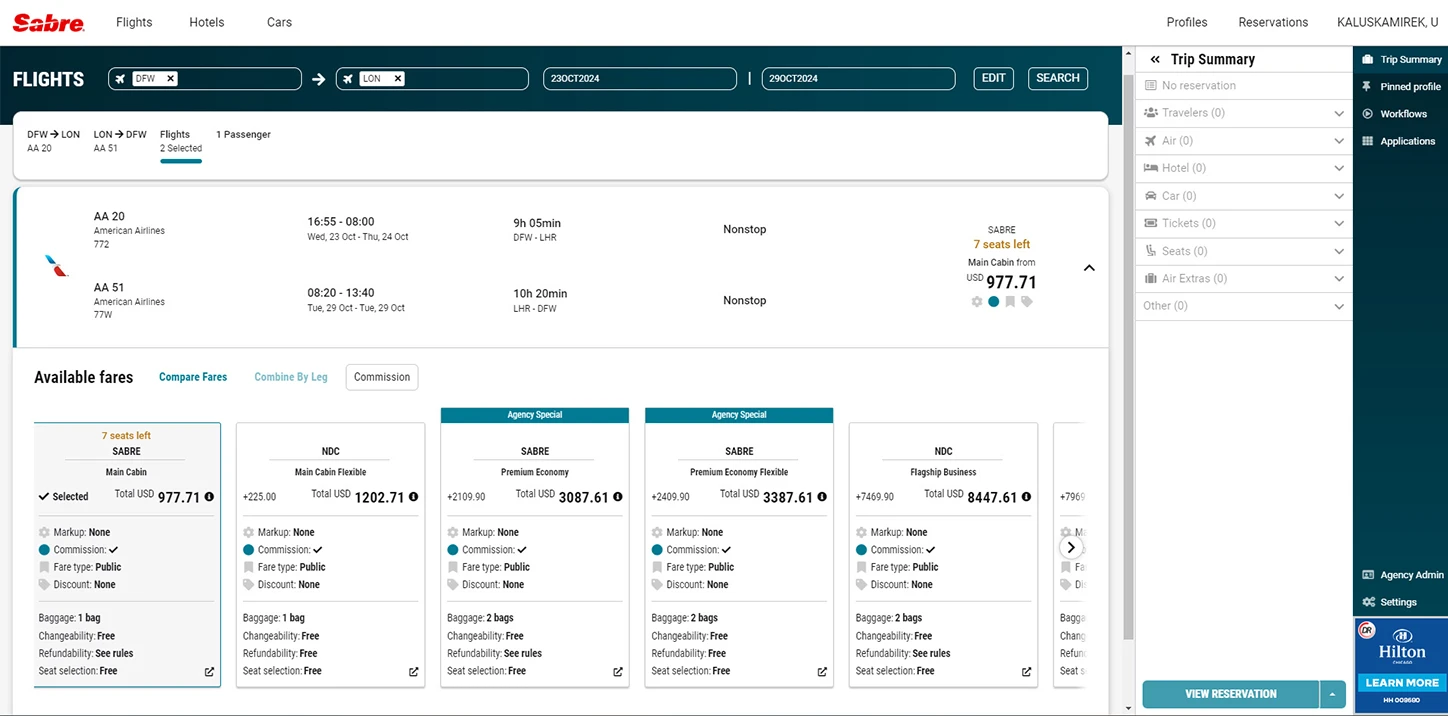This screenshot has width=1448, height=716.
Task: Click the Sabre logo
Action: (48, 21)
